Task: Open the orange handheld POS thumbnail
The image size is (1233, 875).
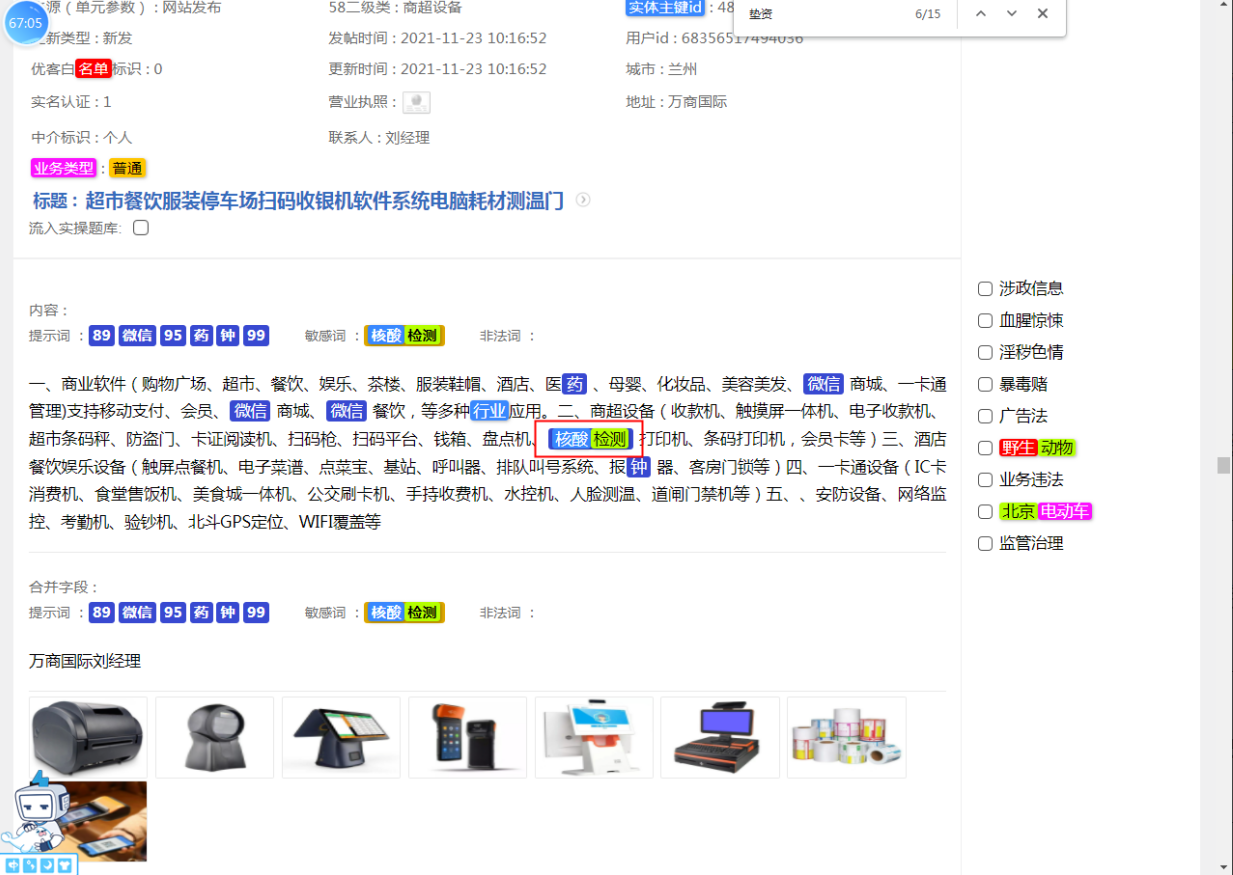Action: [x=468, y=738]
